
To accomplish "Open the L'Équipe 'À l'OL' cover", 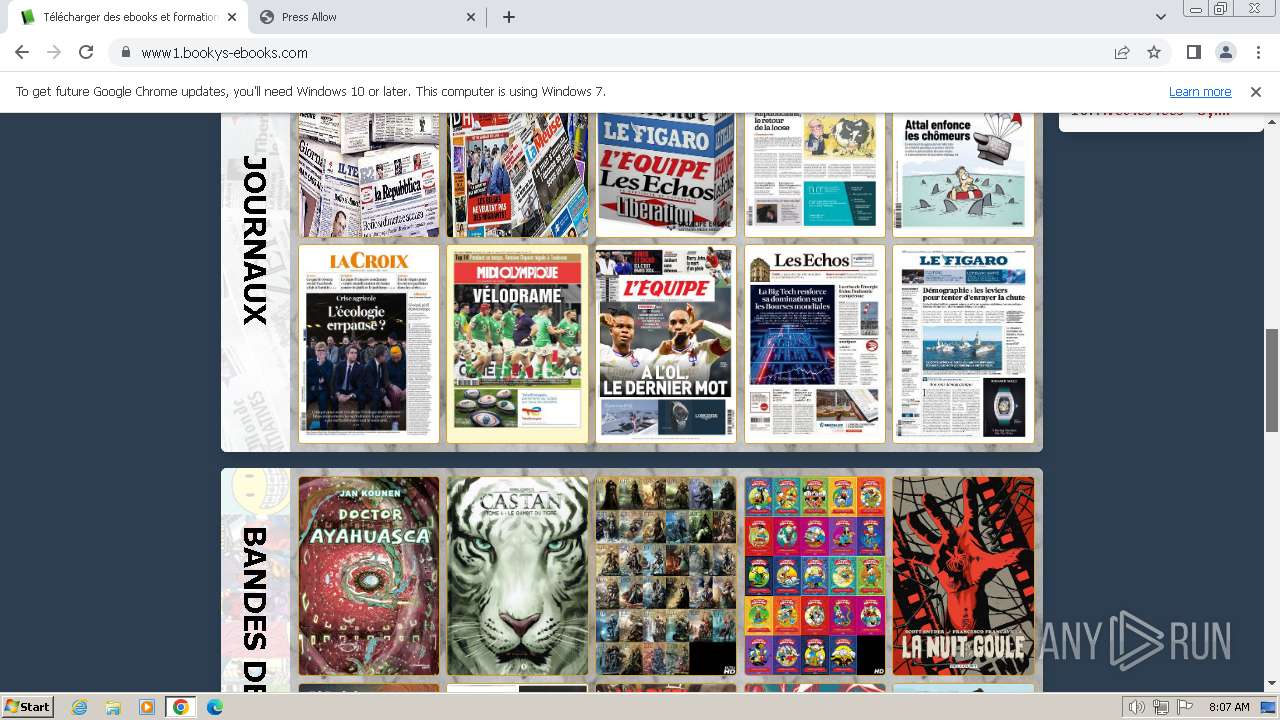I will click(x=665, y=343).
